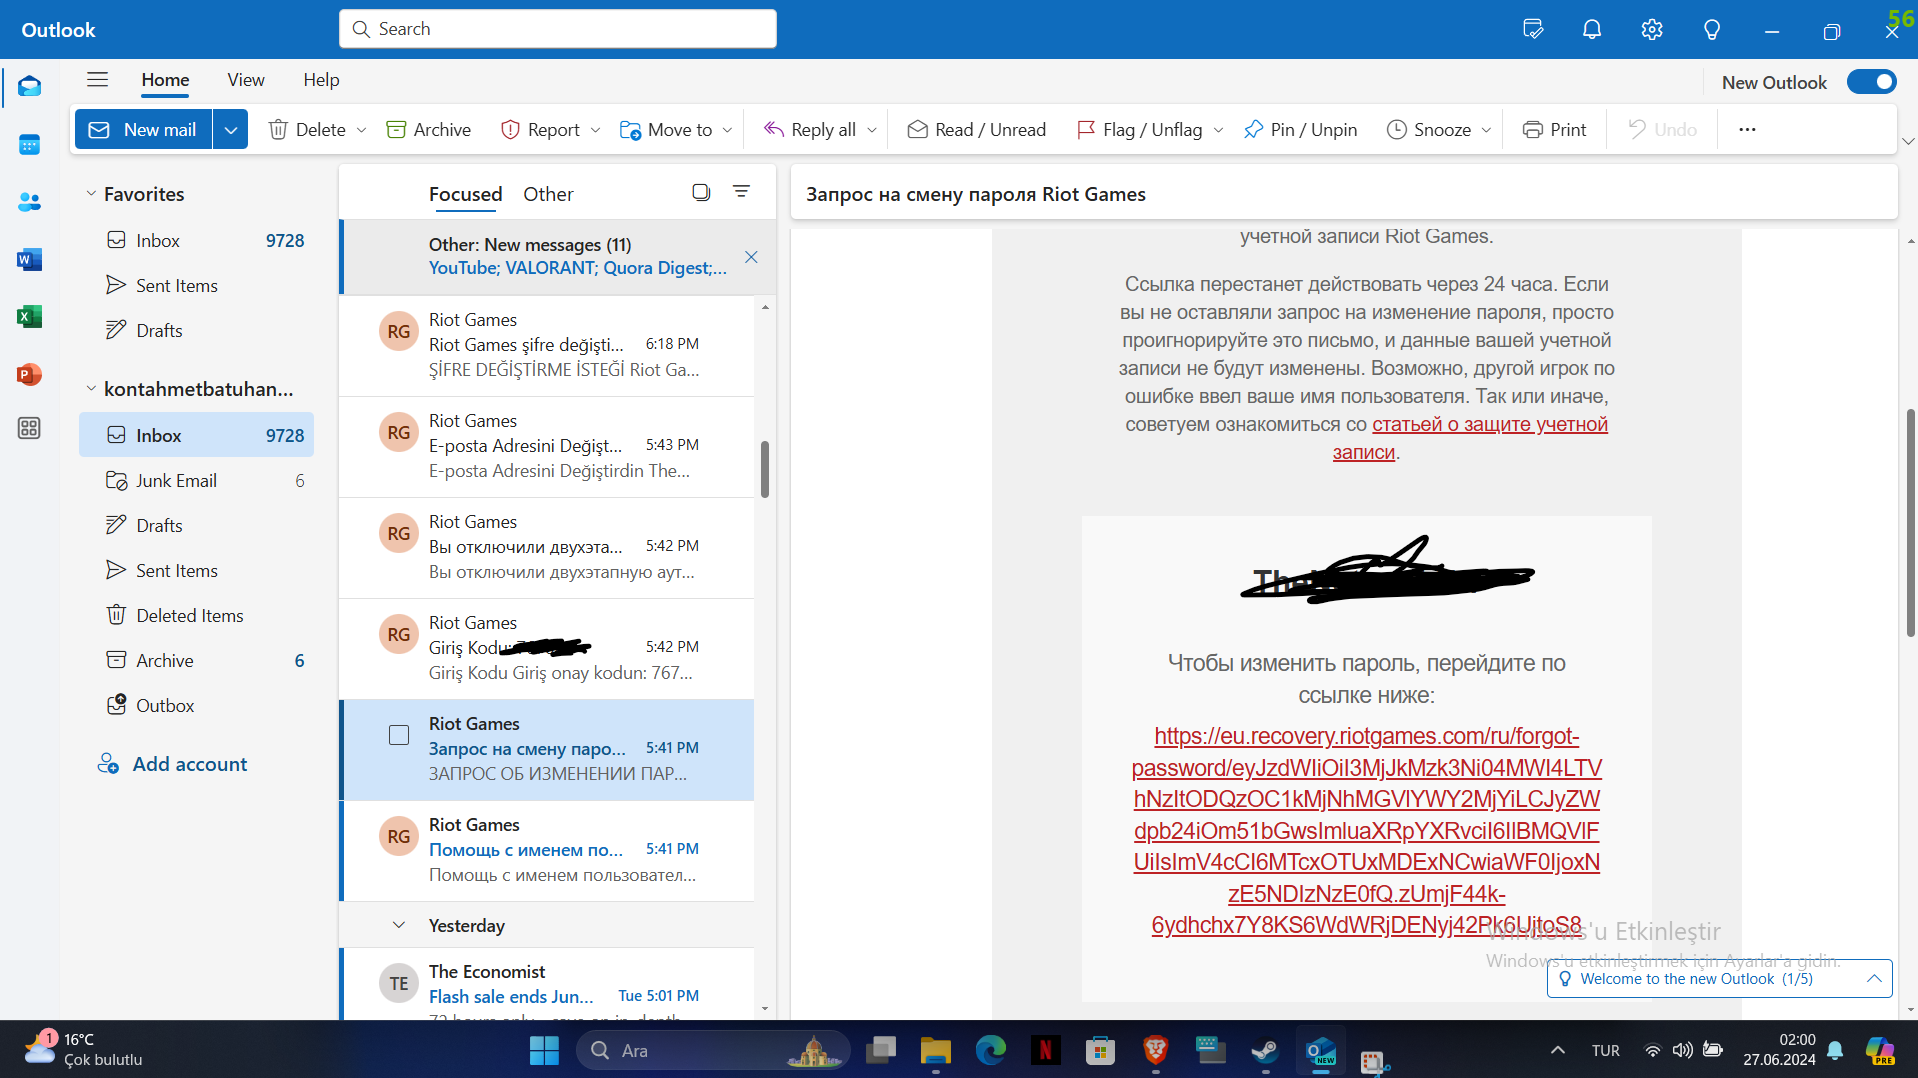Click the New mail button

point(143,130)
